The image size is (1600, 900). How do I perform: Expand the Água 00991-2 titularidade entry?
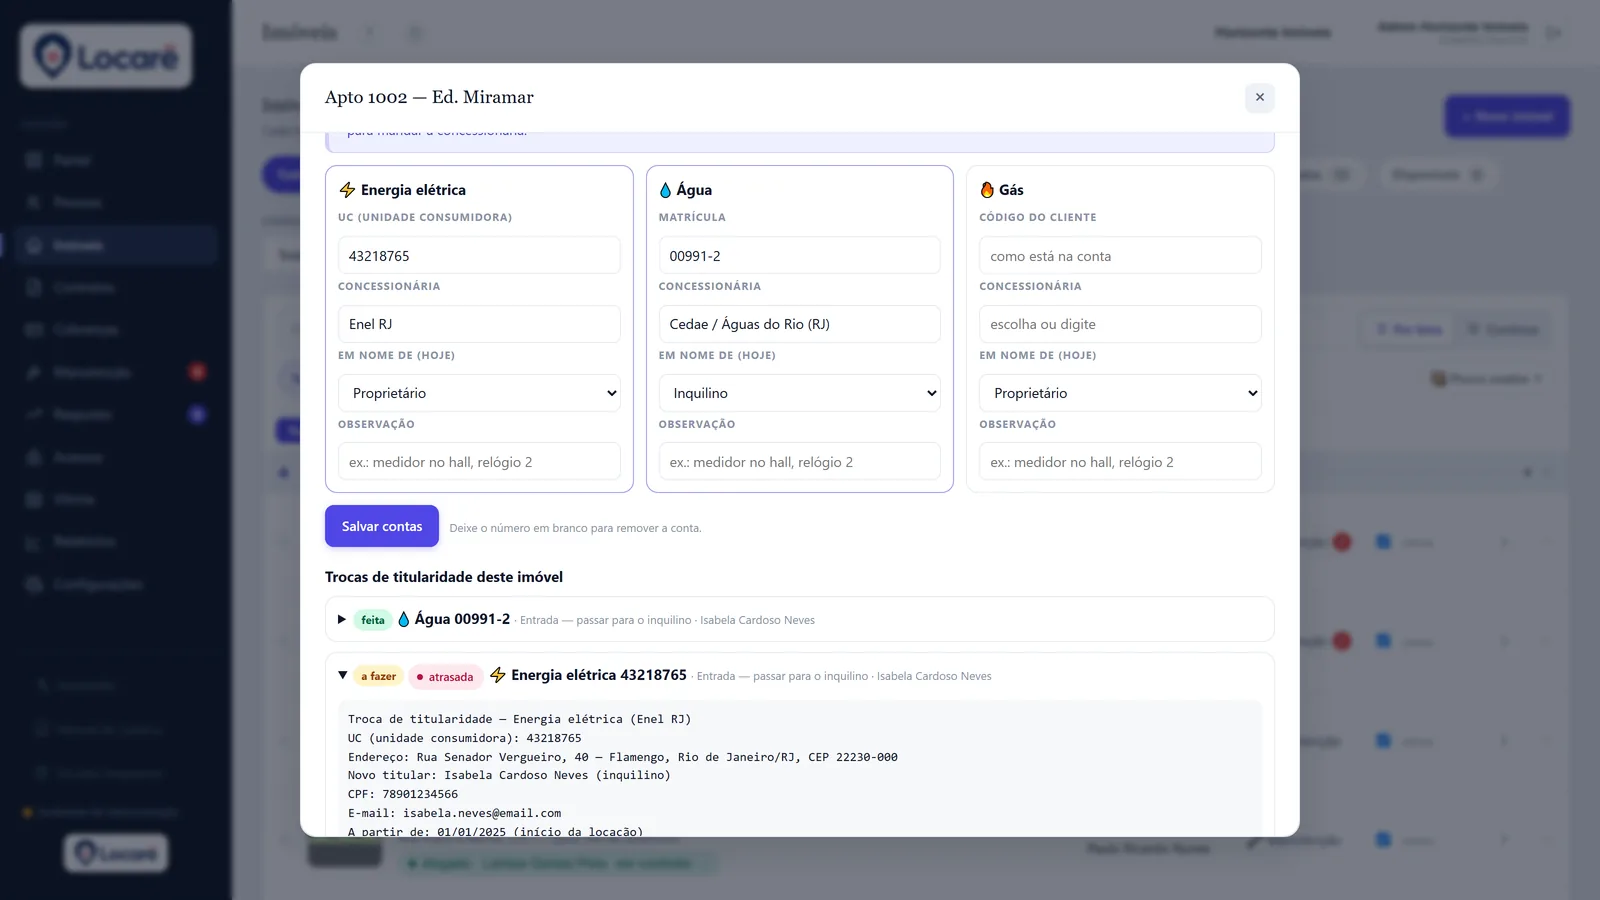pos(342,620)
